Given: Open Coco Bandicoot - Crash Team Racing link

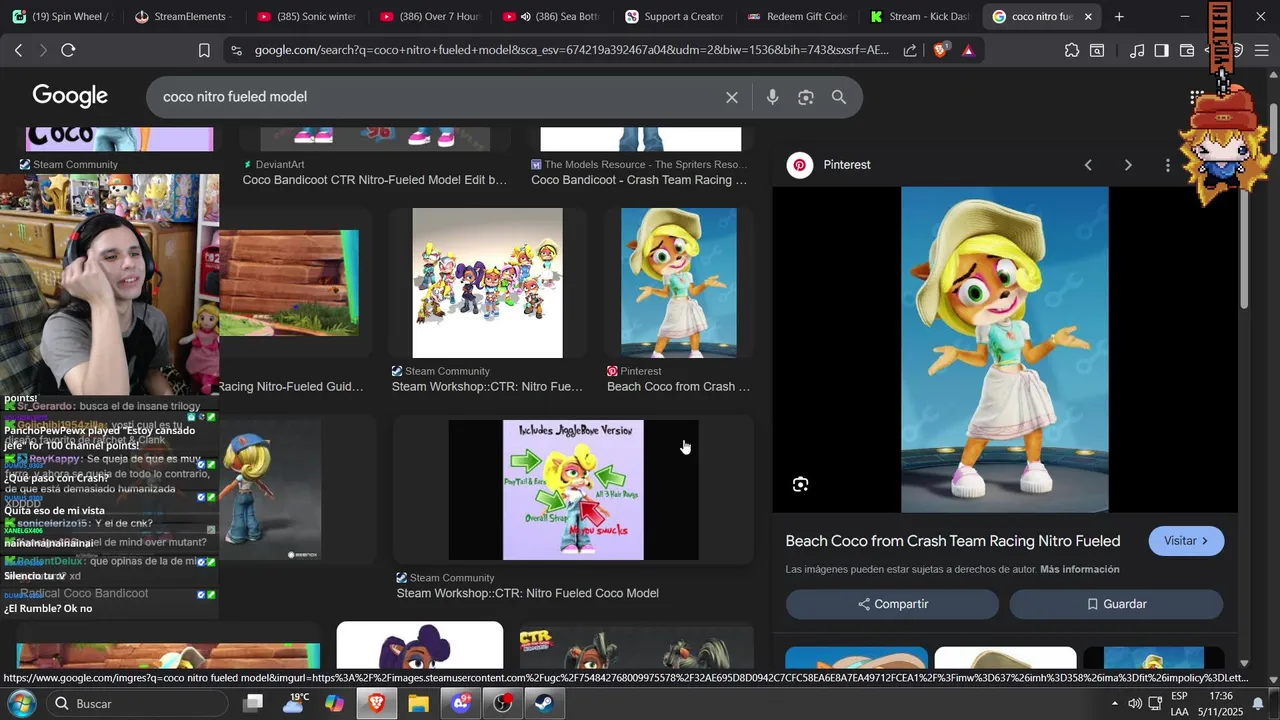Looking at the screenshot, I should tap(639, 180).
